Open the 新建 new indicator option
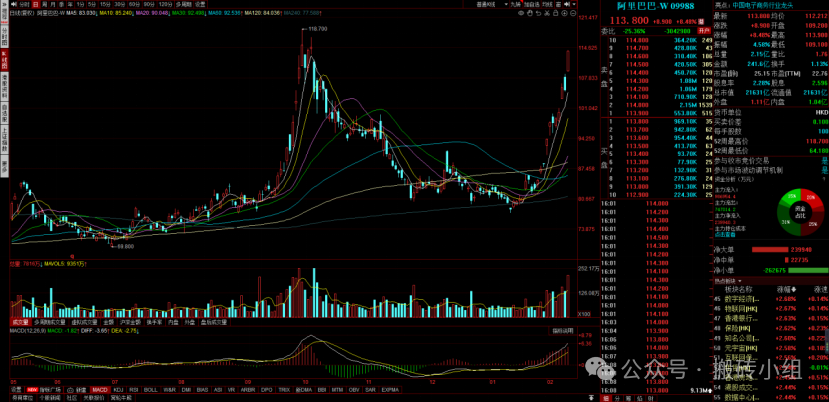Screen dimensions: 829x402 pos(78,389)
